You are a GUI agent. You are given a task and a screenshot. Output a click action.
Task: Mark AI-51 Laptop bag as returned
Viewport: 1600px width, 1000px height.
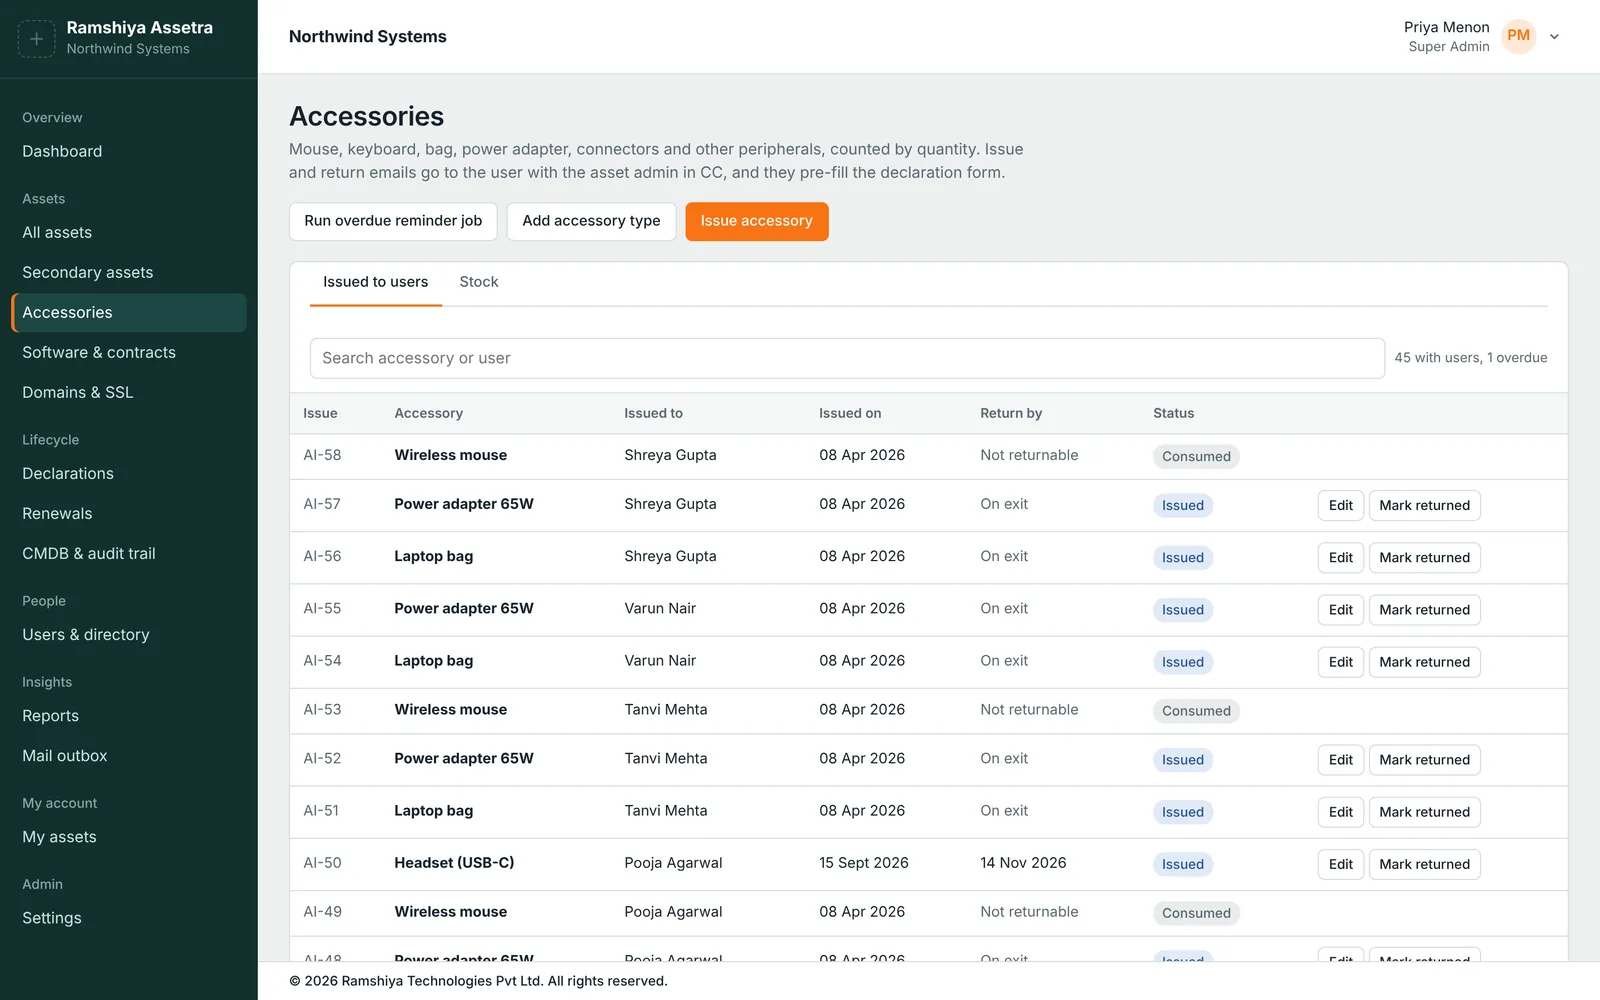(1424, 811)
